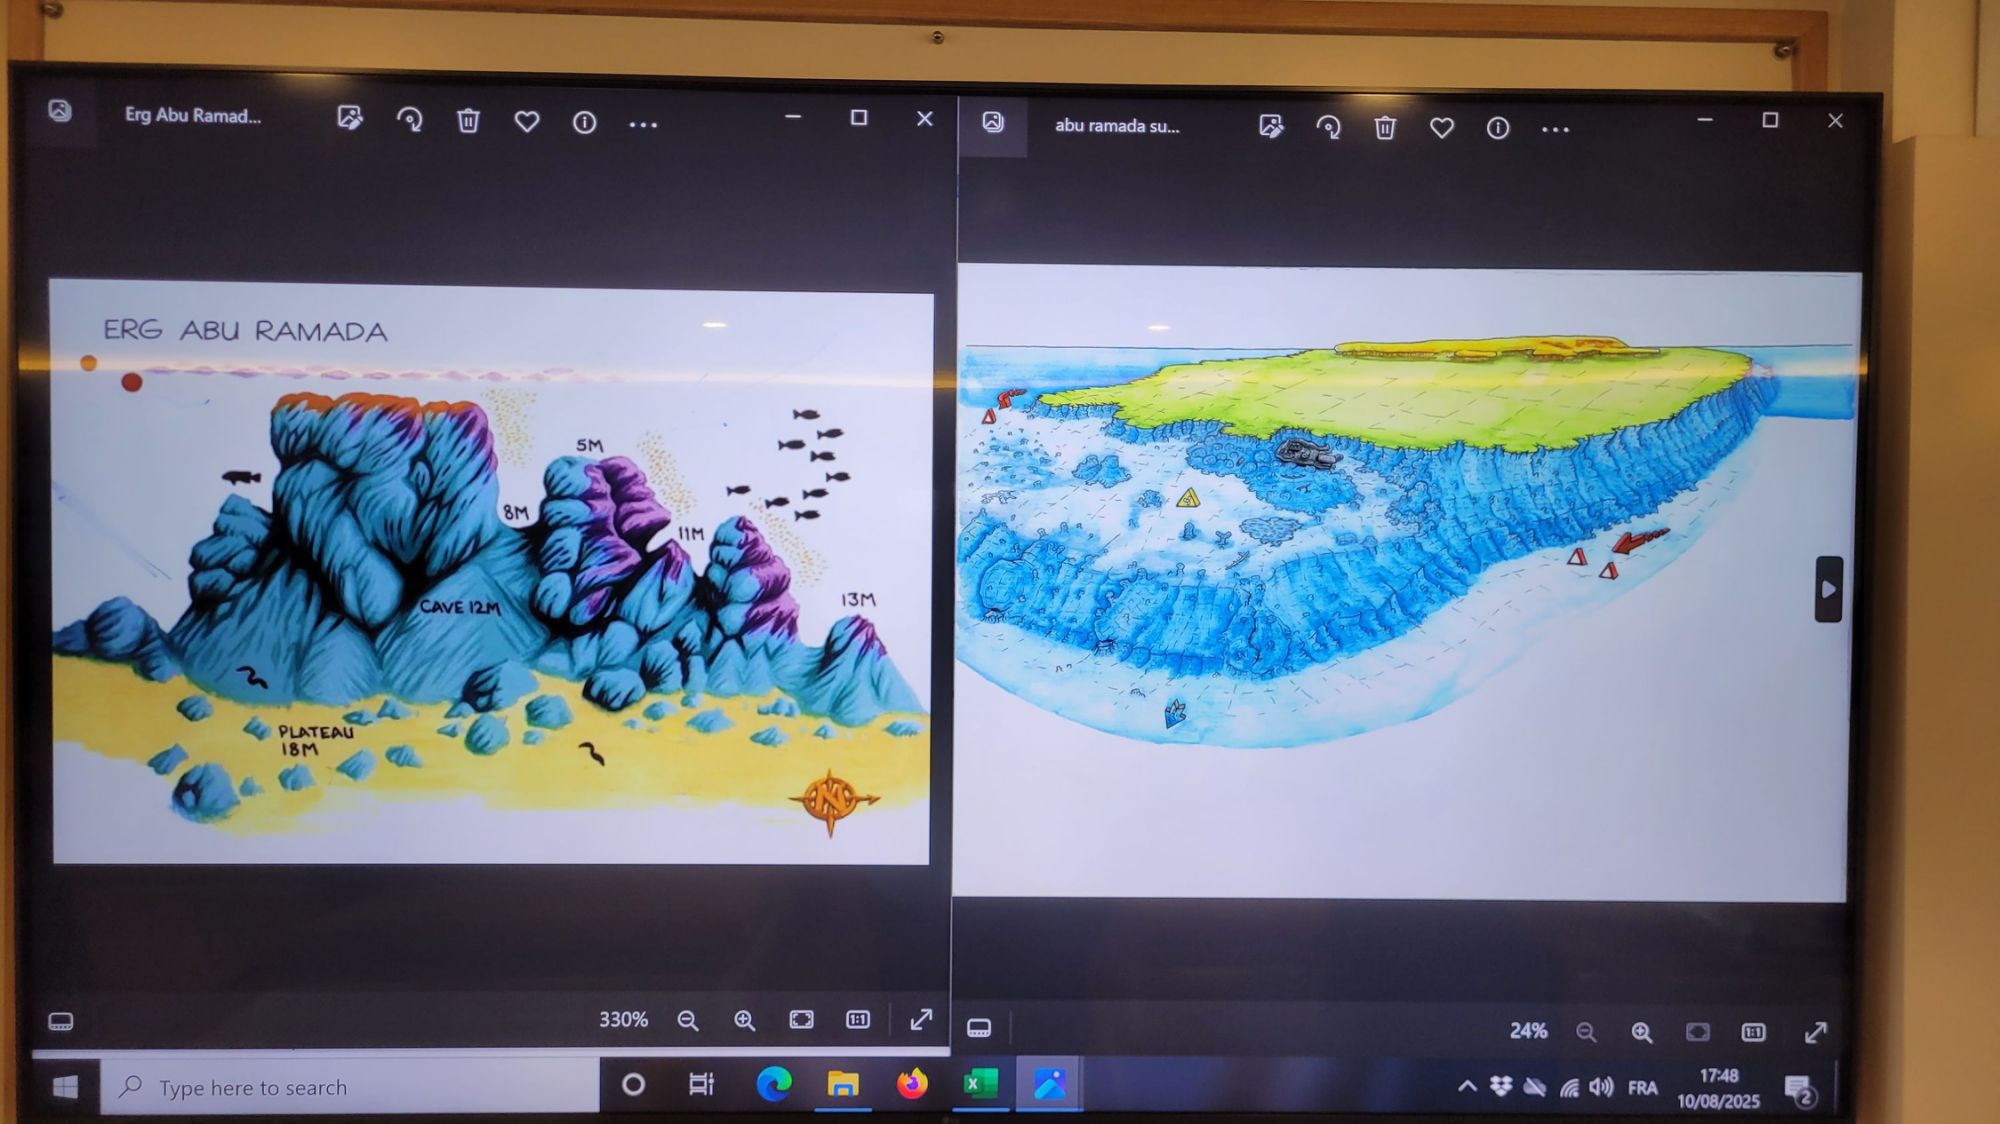Show left image at actual size
2000x1124 pixels.
(x=858, y=1020)
